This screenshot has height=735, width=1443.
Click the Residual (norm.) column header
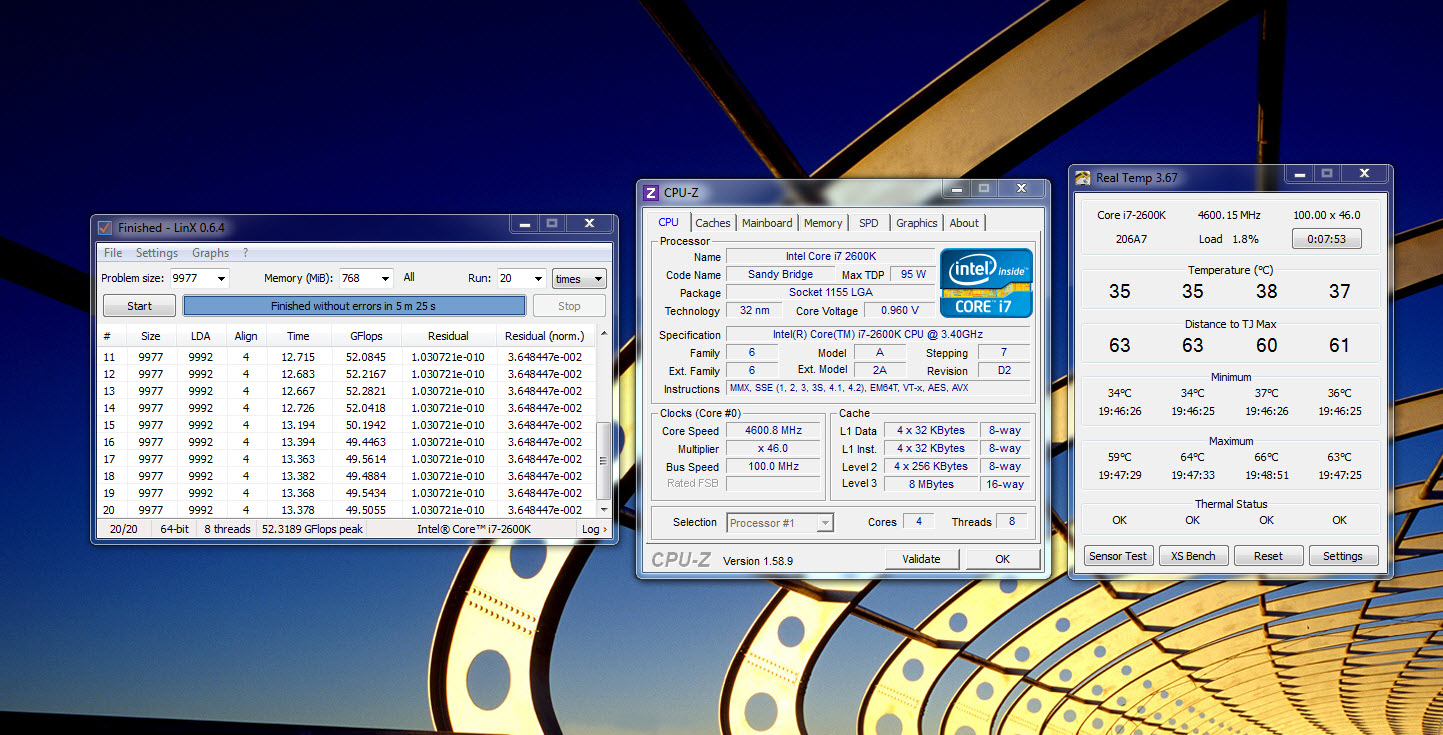pos(544,336)
